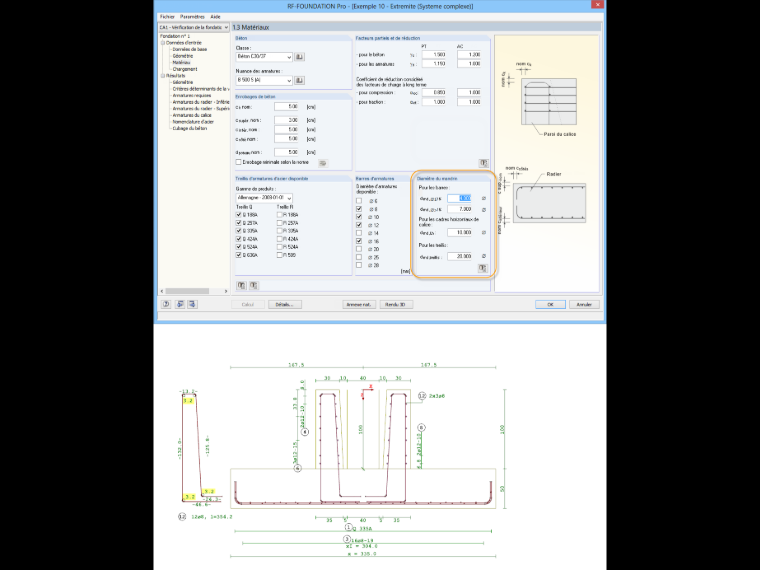Open the Gamme de produits dropdown
The height and width of the screenshot is (570, 760).
(x=264, y=198)
